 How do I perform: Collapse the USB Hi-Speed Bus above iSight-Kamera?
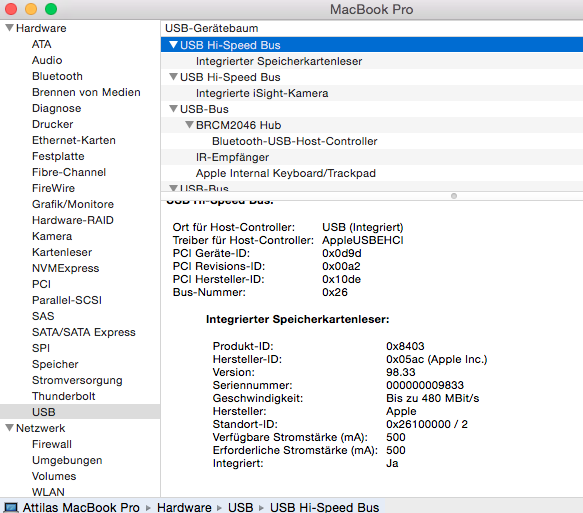point(173,77)
